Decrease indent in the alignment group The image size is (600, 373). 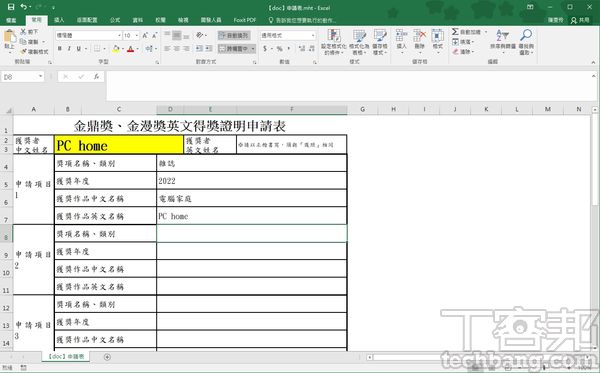pos(199,49)
